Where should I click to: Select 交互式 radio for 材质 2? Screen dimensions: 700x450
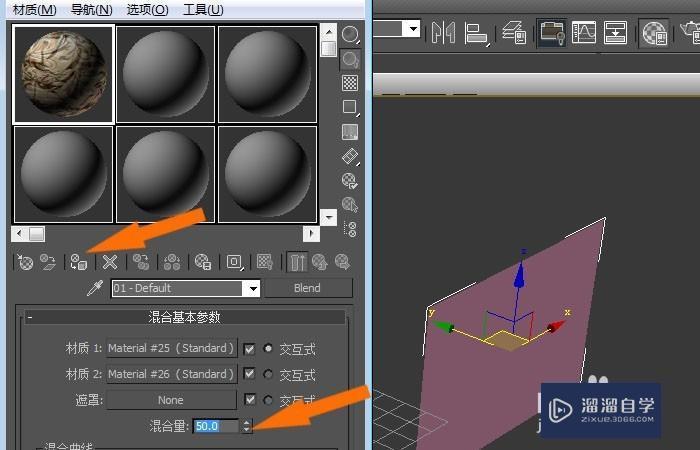[x=268, y=374]
